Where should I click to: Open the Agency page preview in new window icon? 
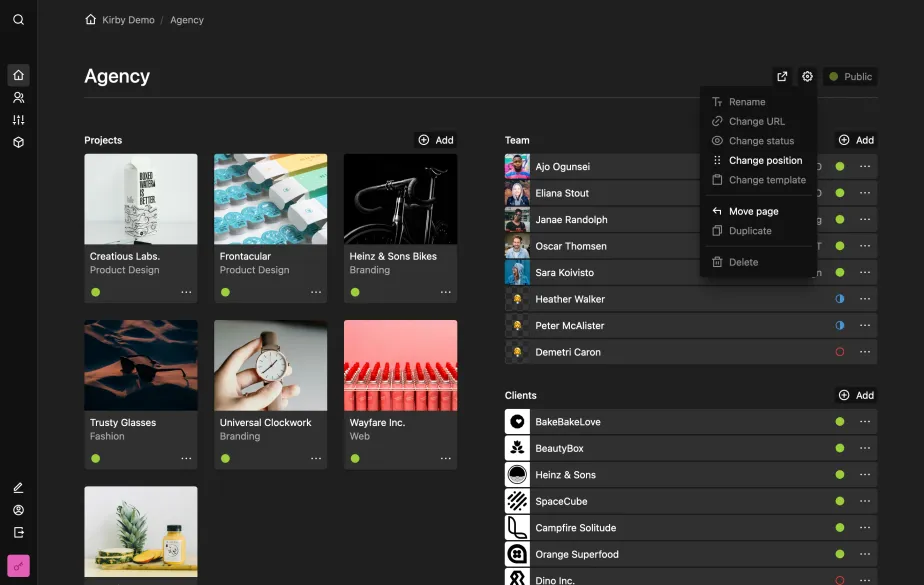782,77
